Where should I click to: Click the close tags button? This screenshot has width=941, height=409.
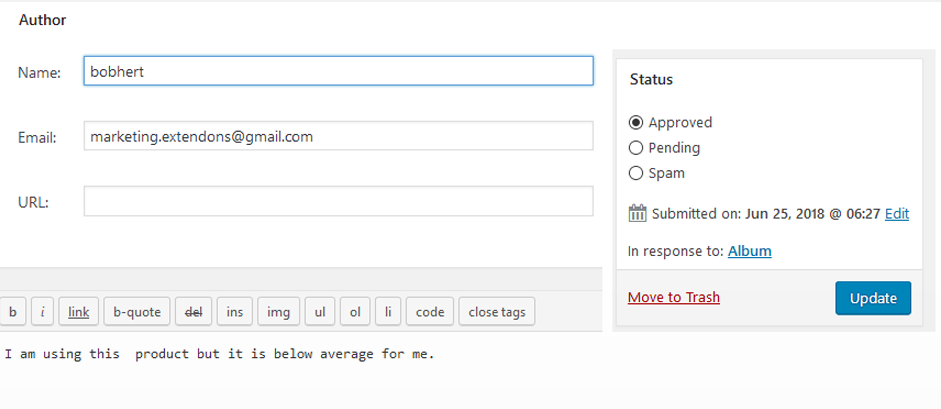pyautogui.click(x=497, y=312)
